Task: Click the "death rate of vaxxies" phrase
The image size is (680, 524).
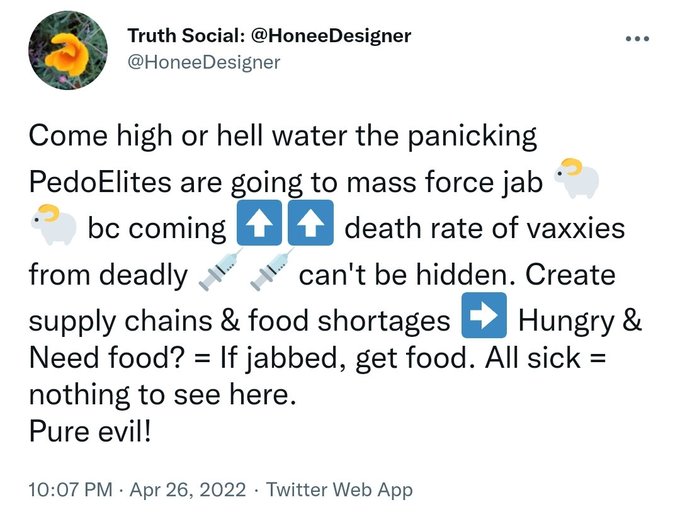Action: 484,228
